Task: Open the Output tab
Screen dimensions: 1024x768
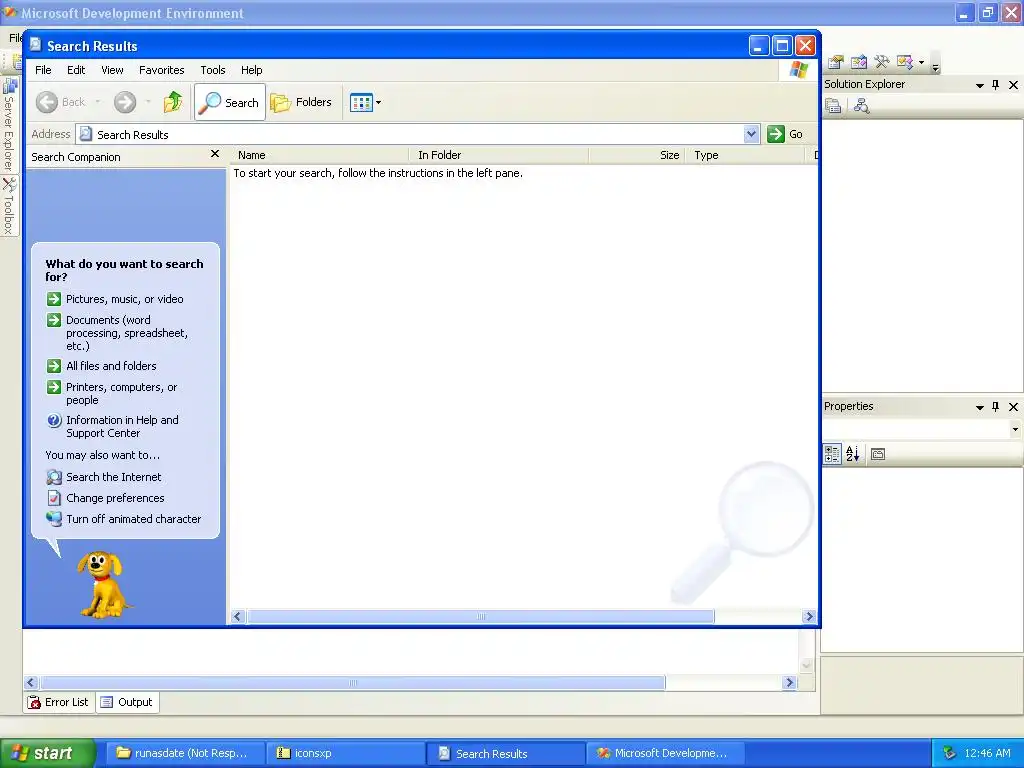Action: [127, 703]
